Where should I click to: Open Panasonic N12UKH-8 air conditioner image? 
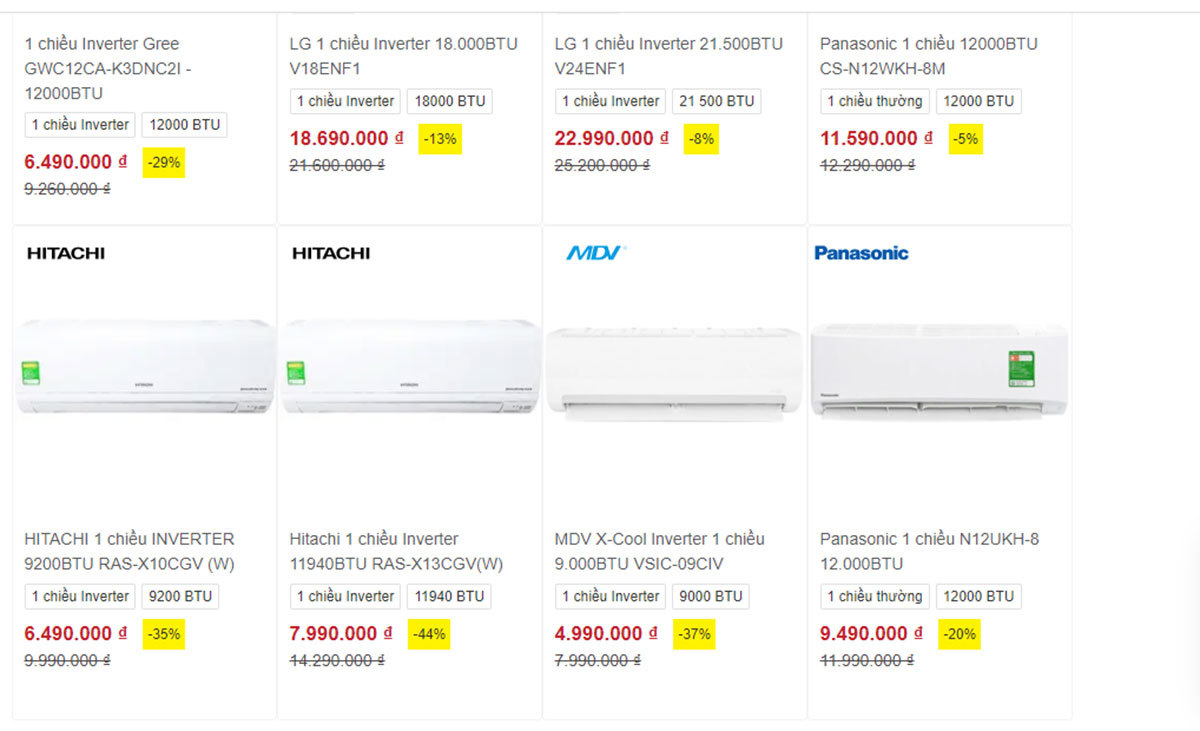(939, 369)
